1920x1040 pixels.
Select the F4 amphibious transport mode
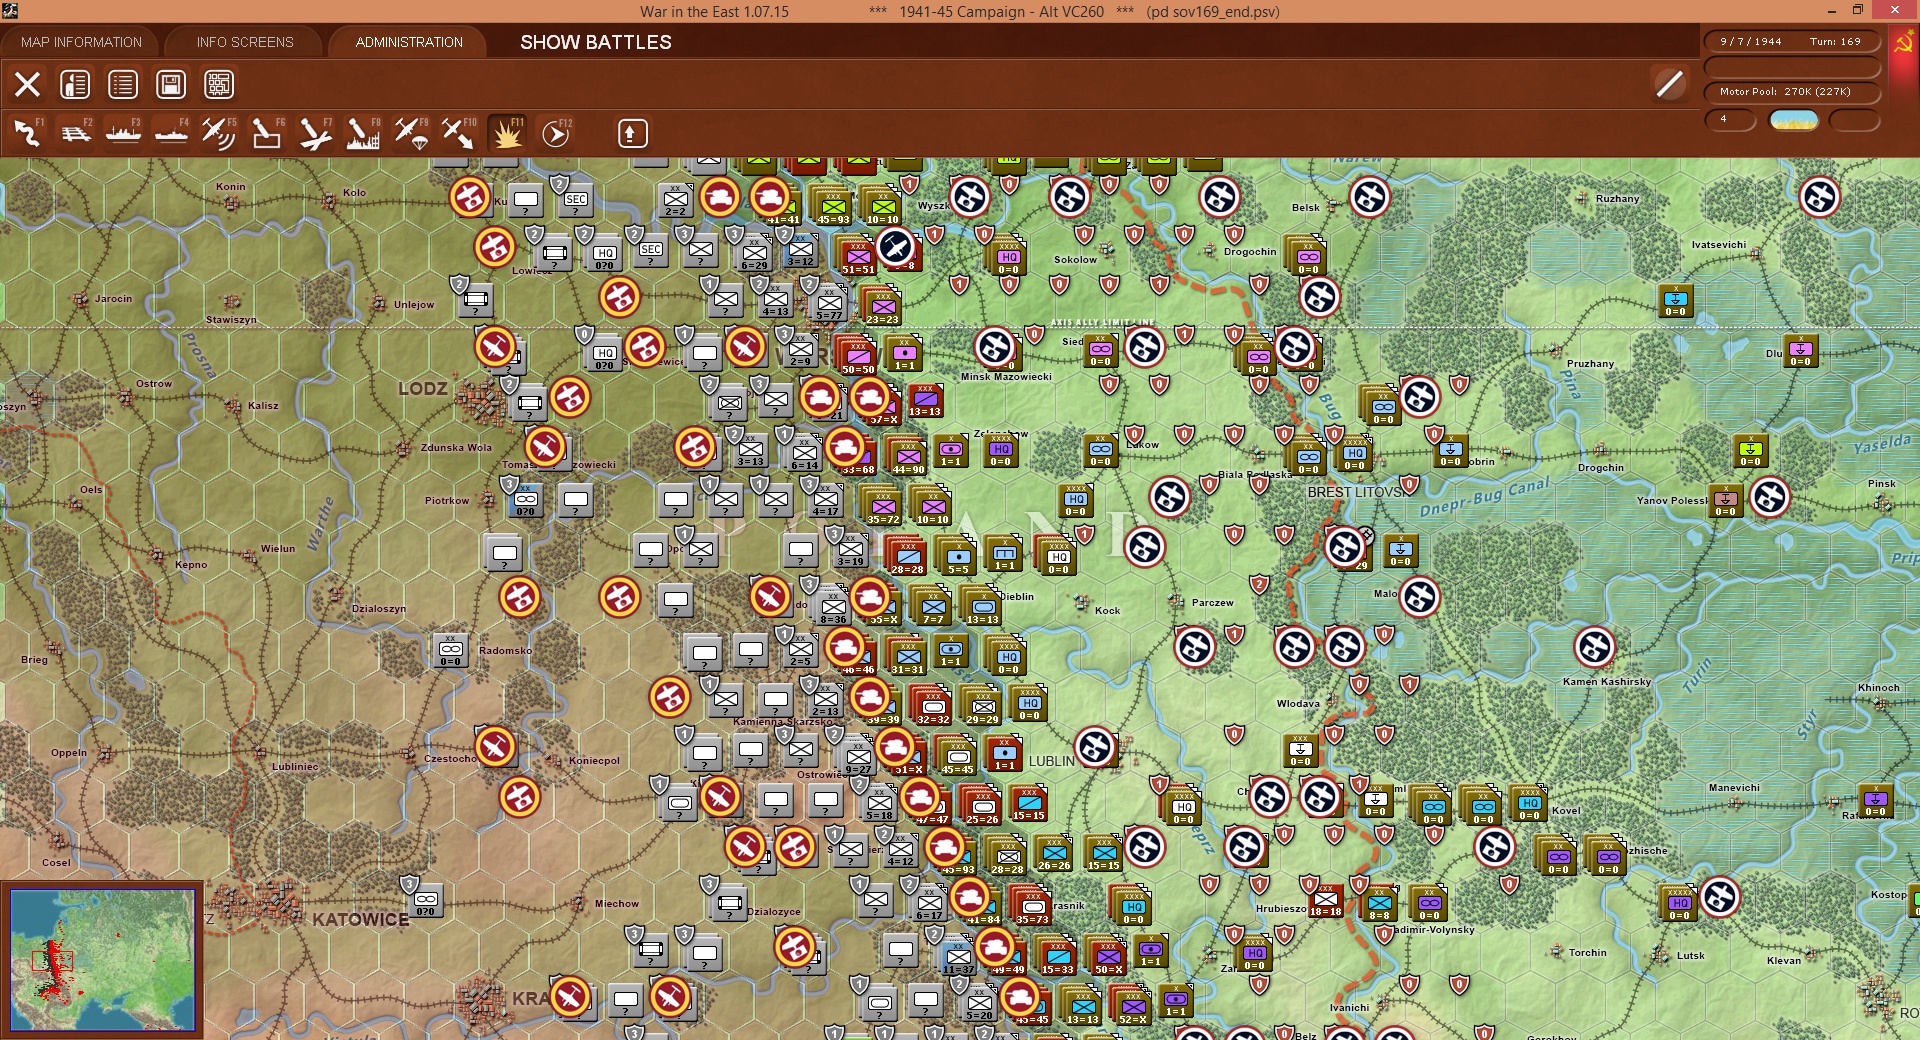pyautogui.click(x=171, y=133)
